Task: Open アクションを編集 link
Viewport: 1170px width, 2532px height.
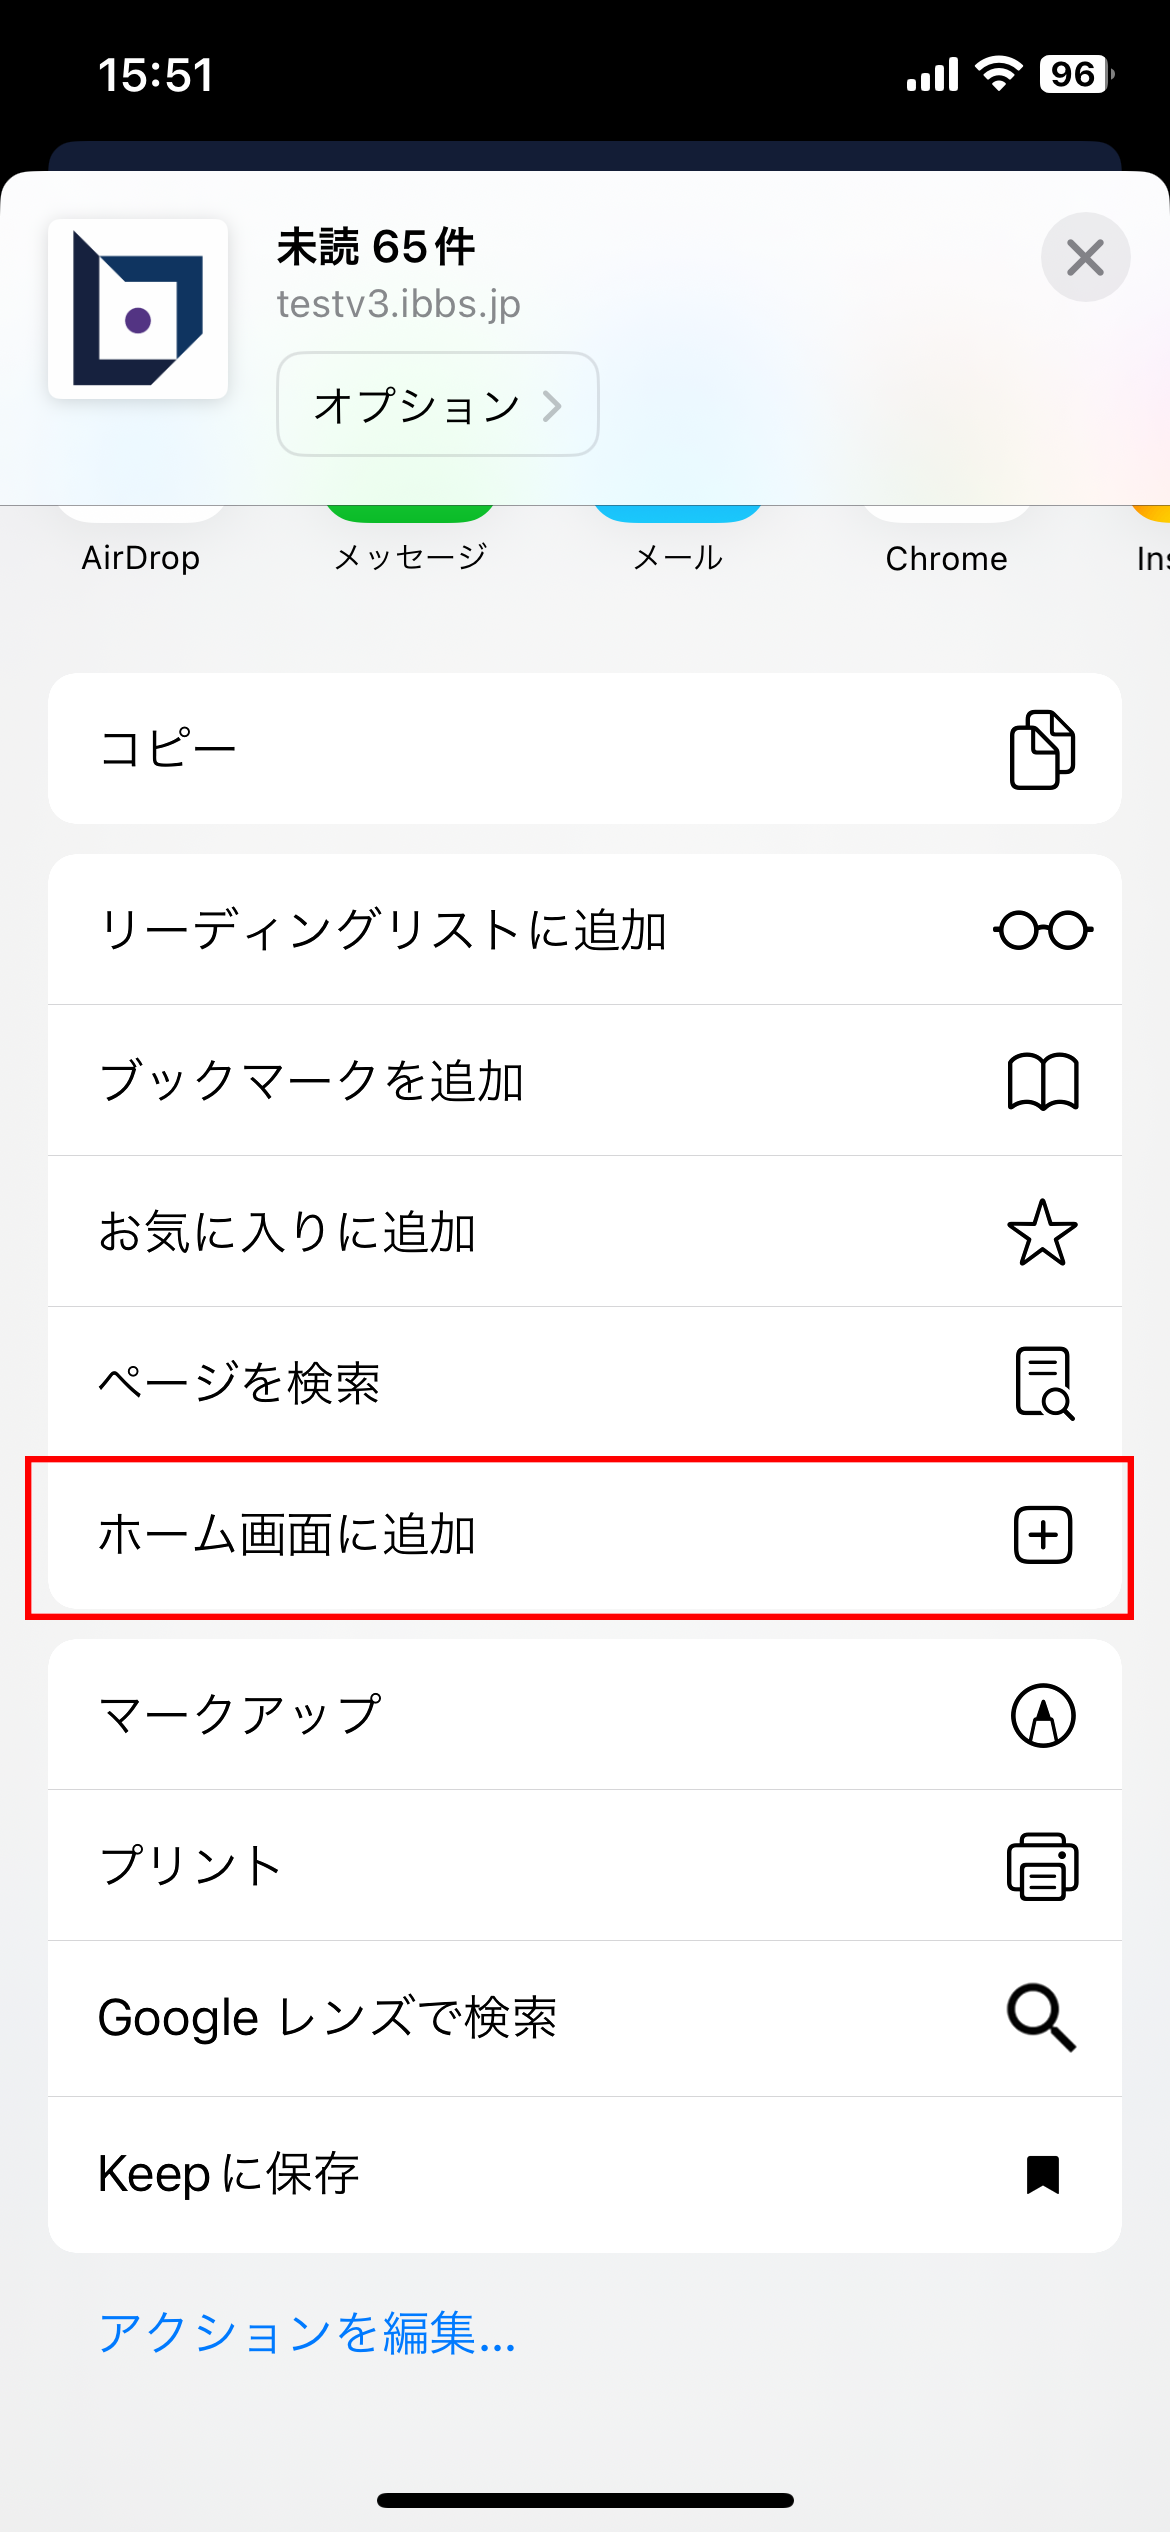Action: 307,2333
